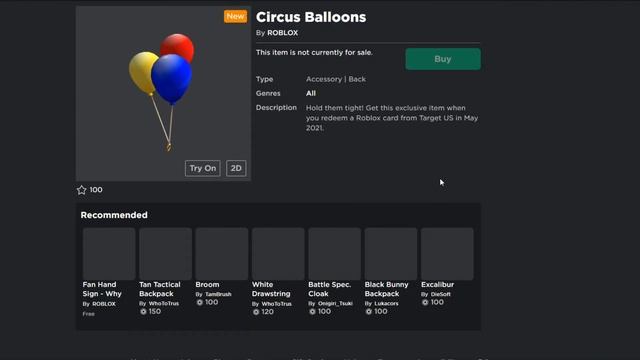Click the green Buy button
Image resolution: width=640 pixels, height=360 pixels.
tap(443, 59)
